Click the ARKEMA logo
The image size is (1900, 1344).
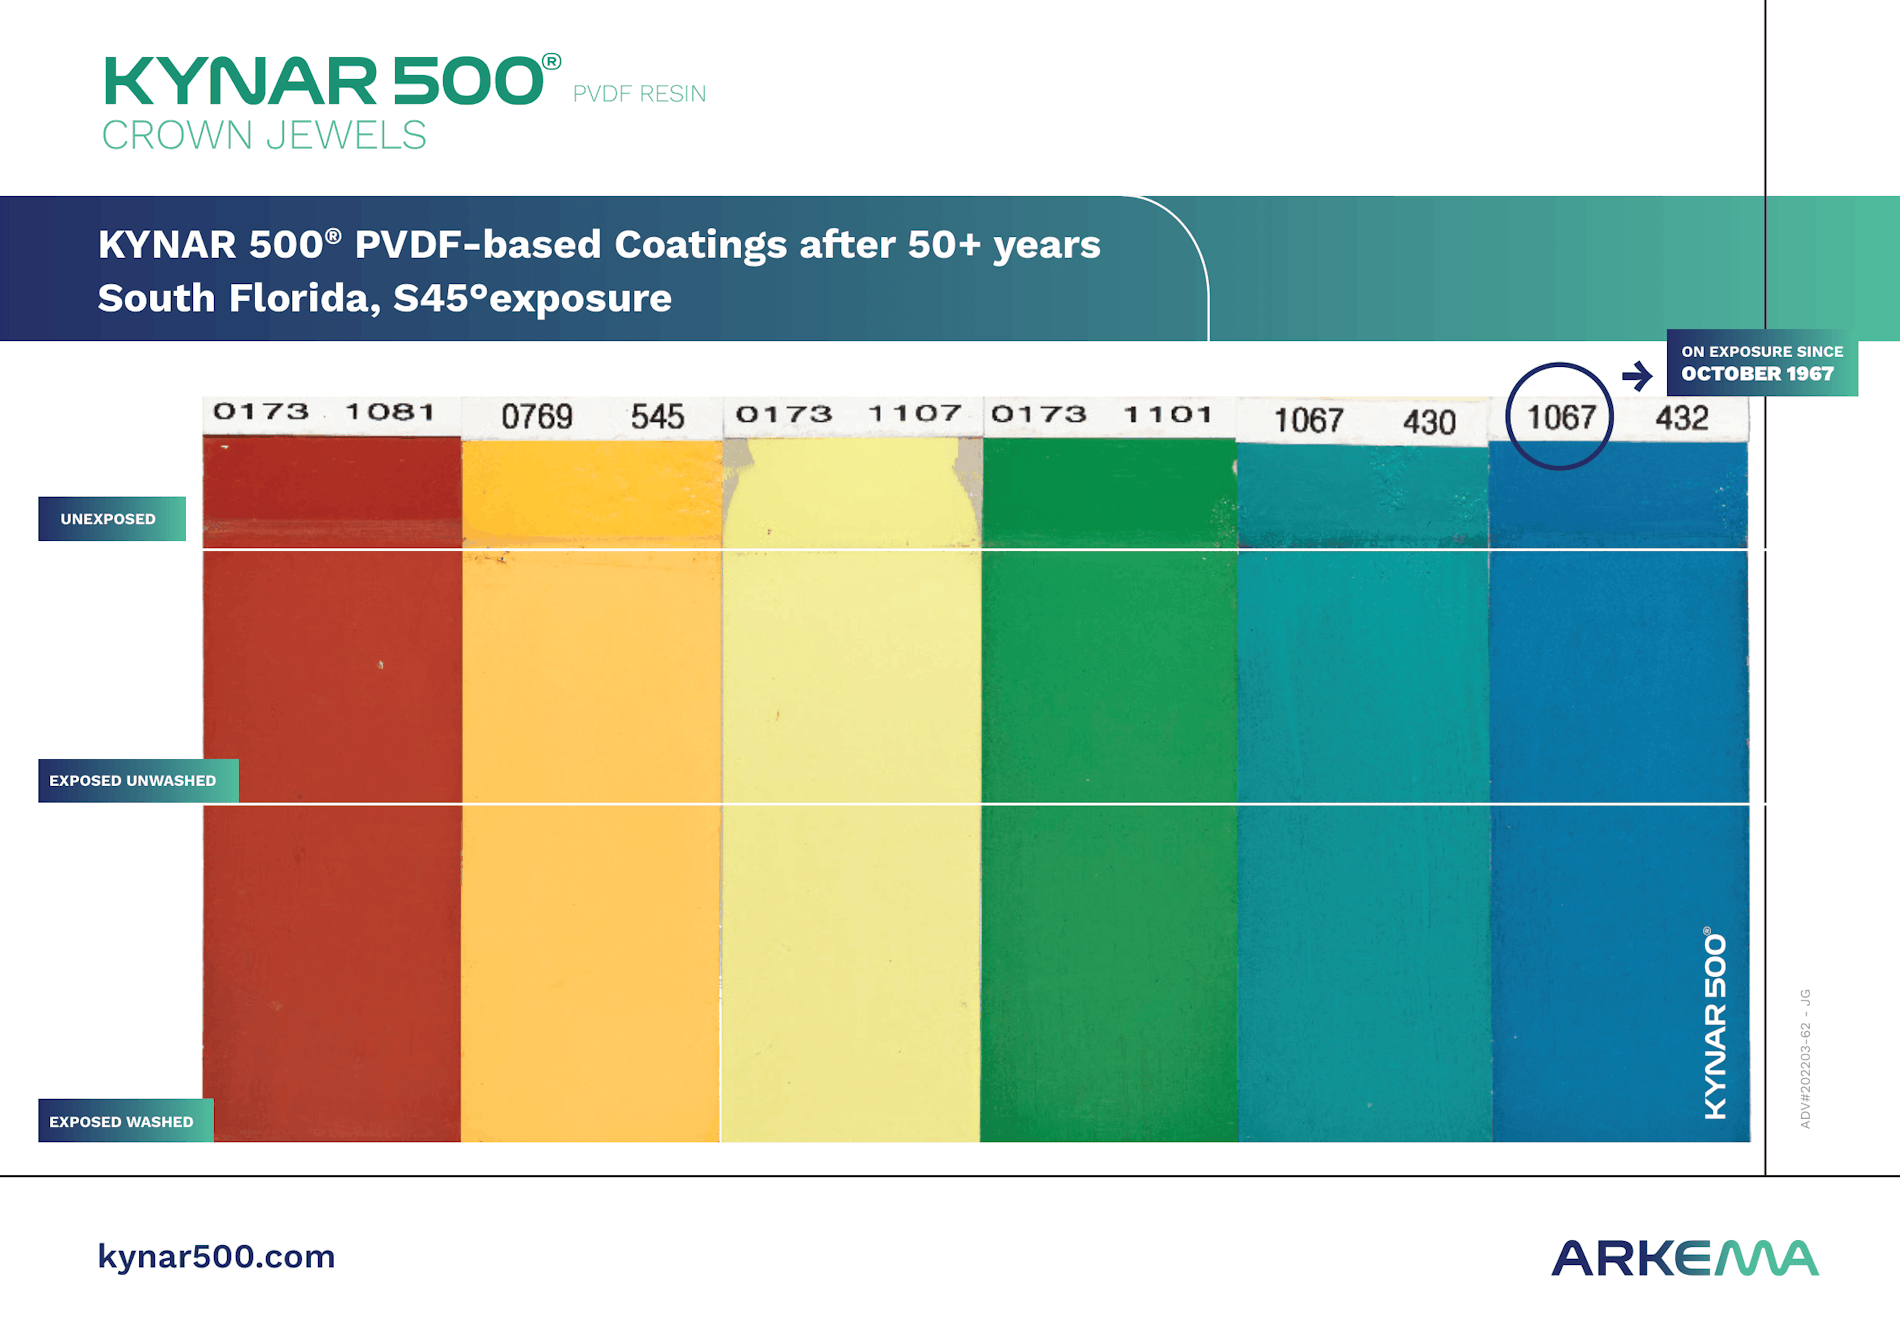(1685, 1258)
